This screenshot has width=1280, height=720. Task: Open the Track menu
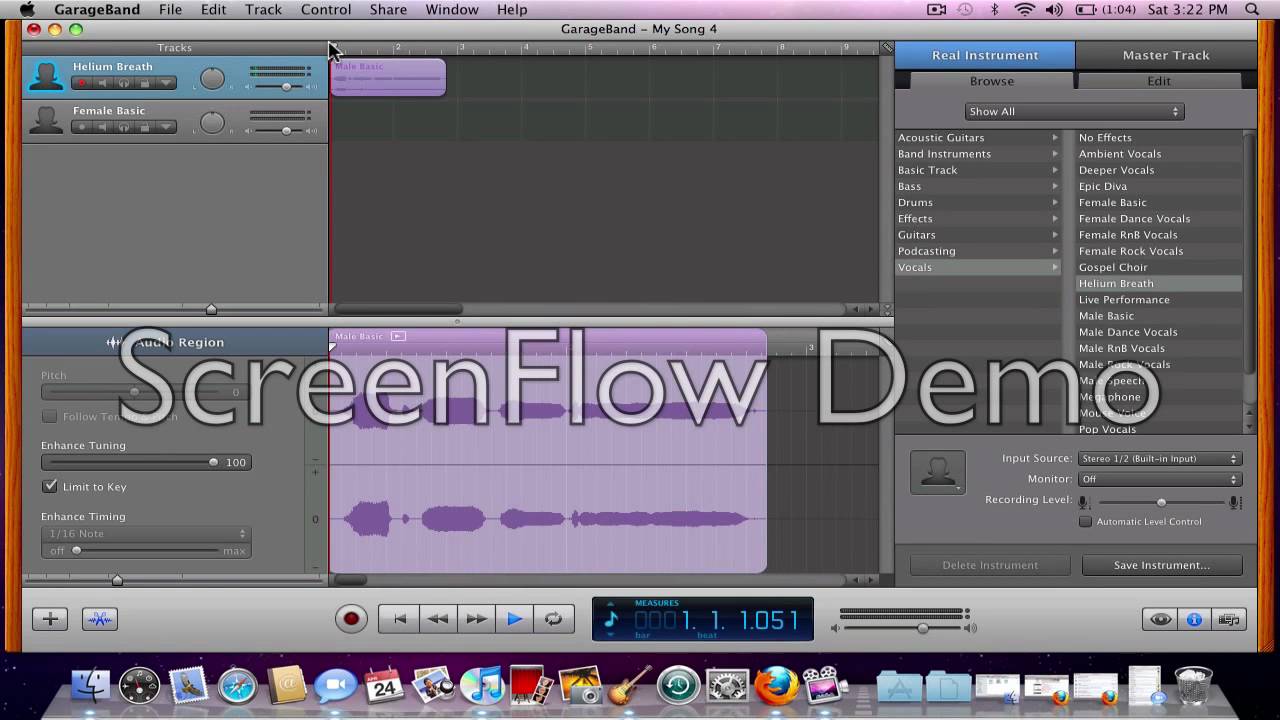pos(263,10)
